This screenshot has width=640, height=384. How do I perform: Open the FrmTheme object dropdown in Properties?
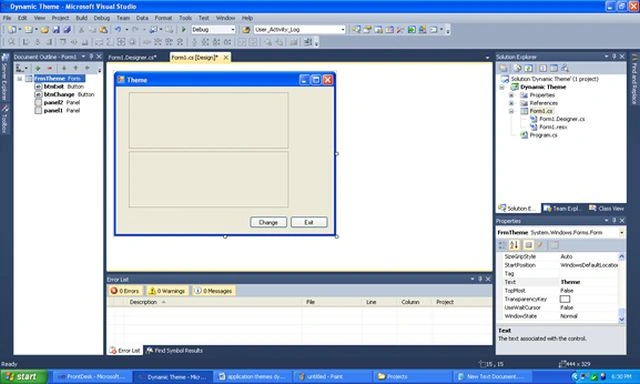click(x=622, y=232)
